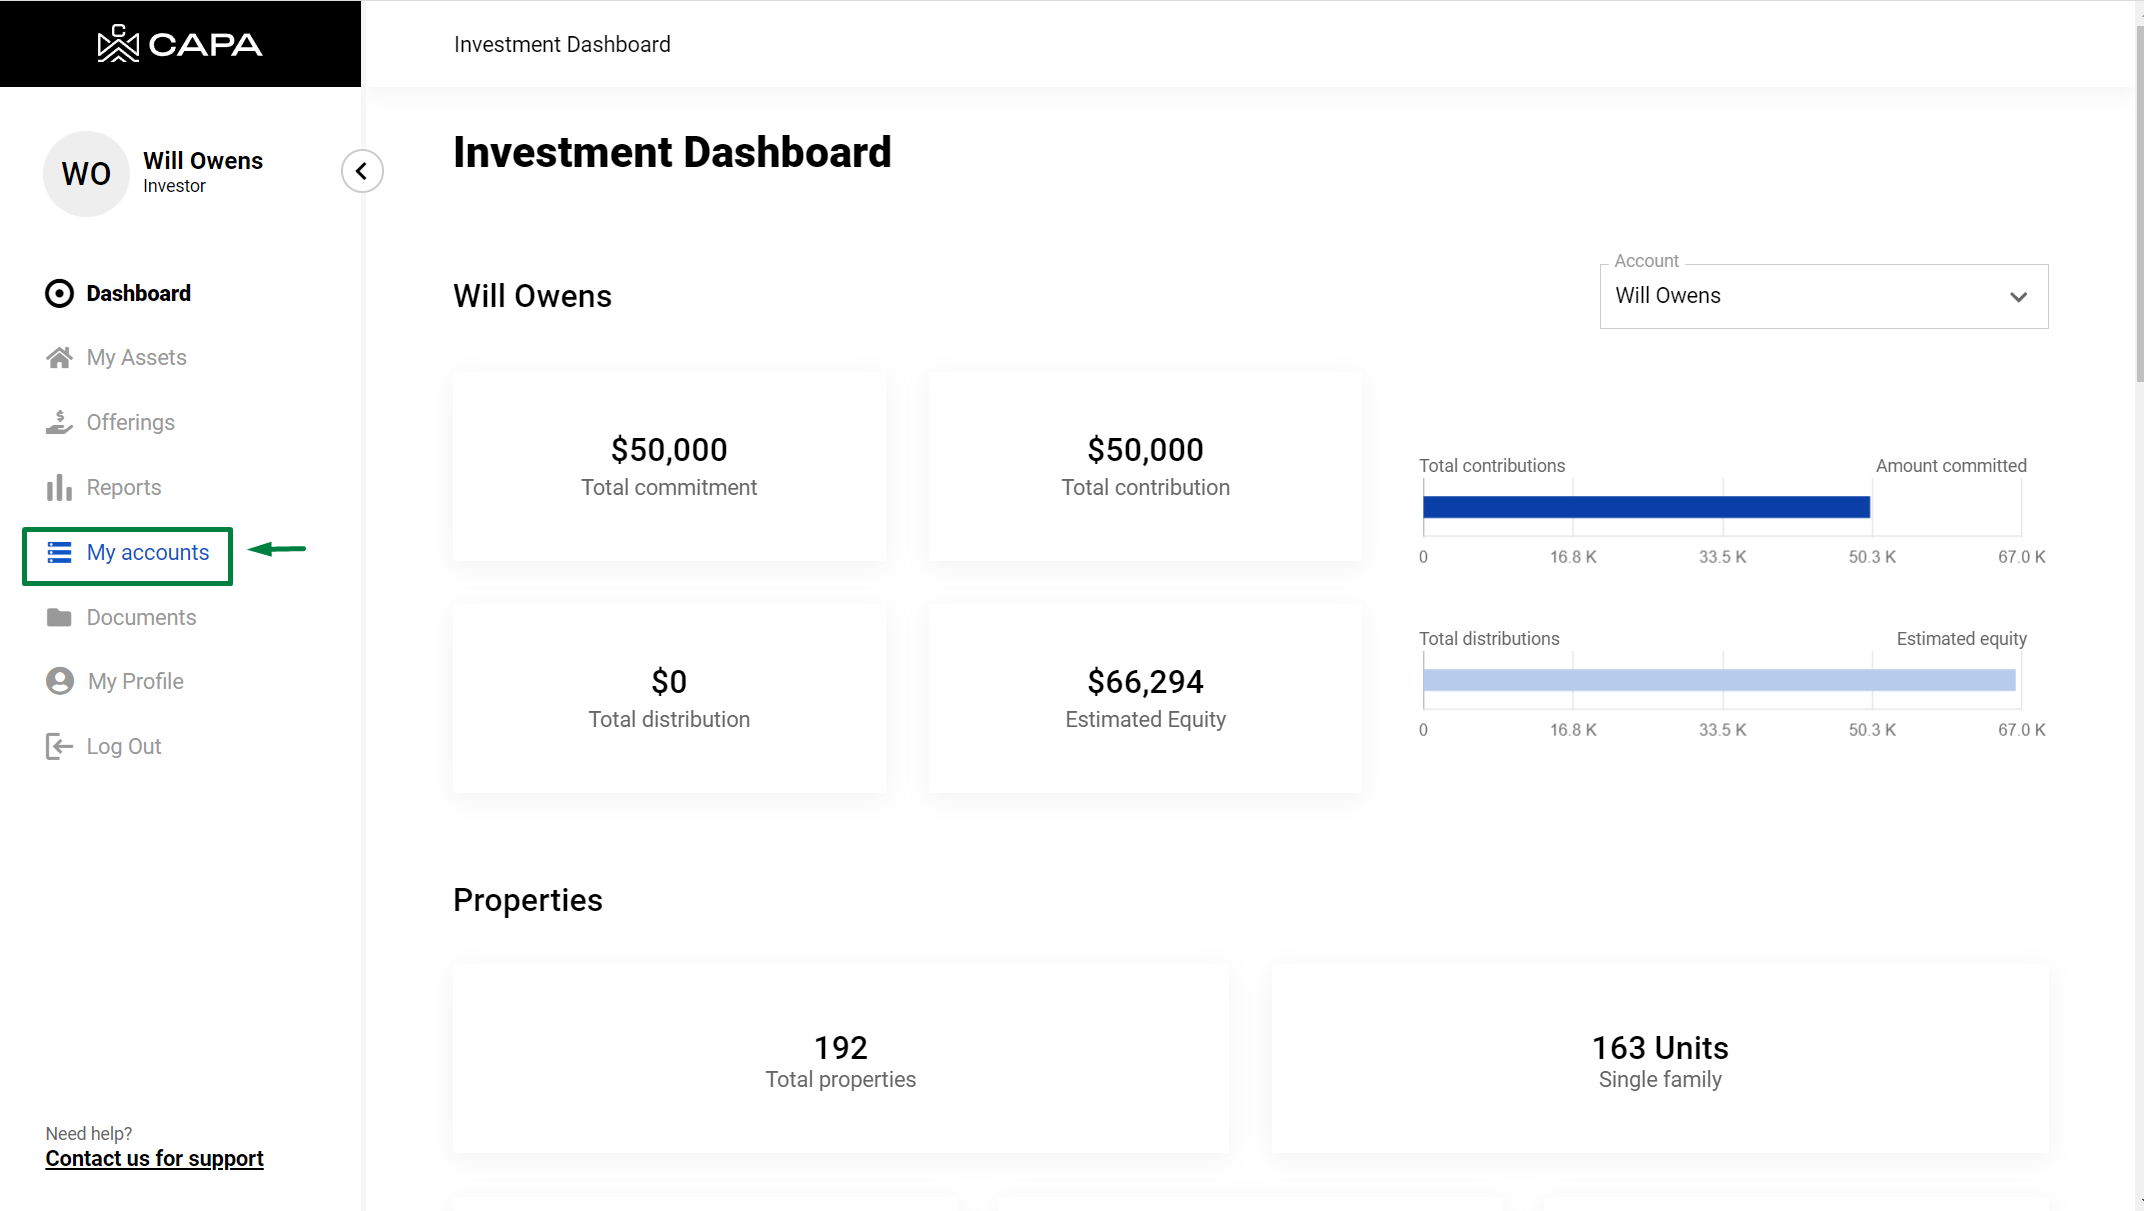Collapse the sidebar with chevron button
2144x1211 pixels.
pos(362,171)
